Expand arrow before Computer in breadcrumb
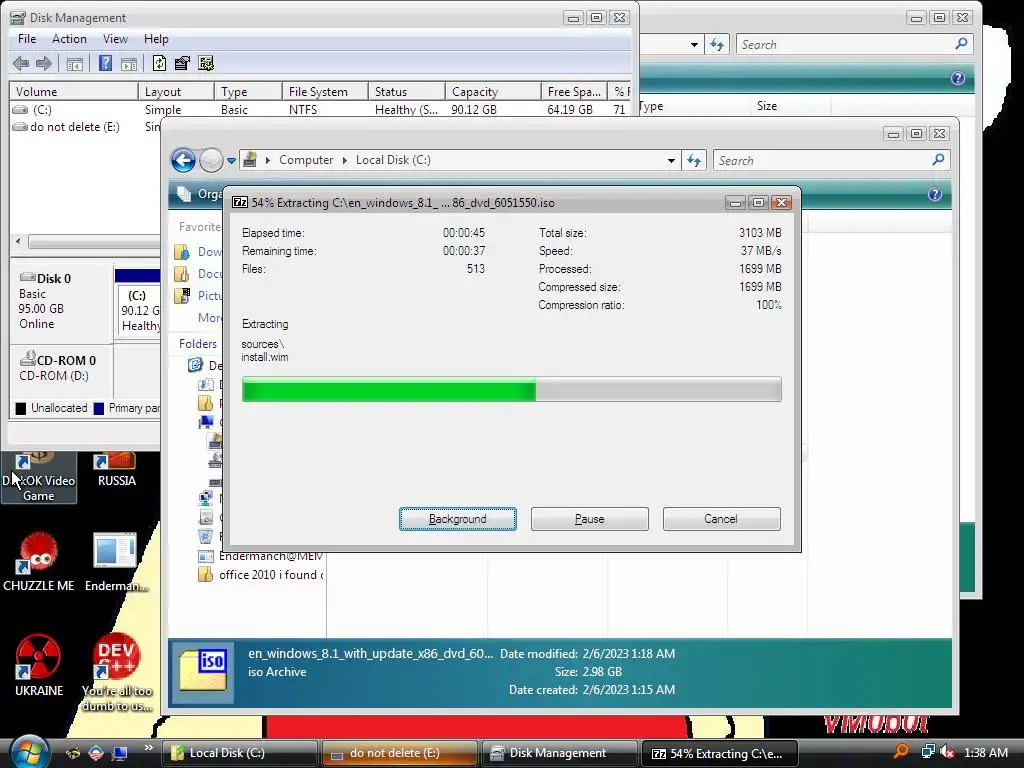 point(267,160)
